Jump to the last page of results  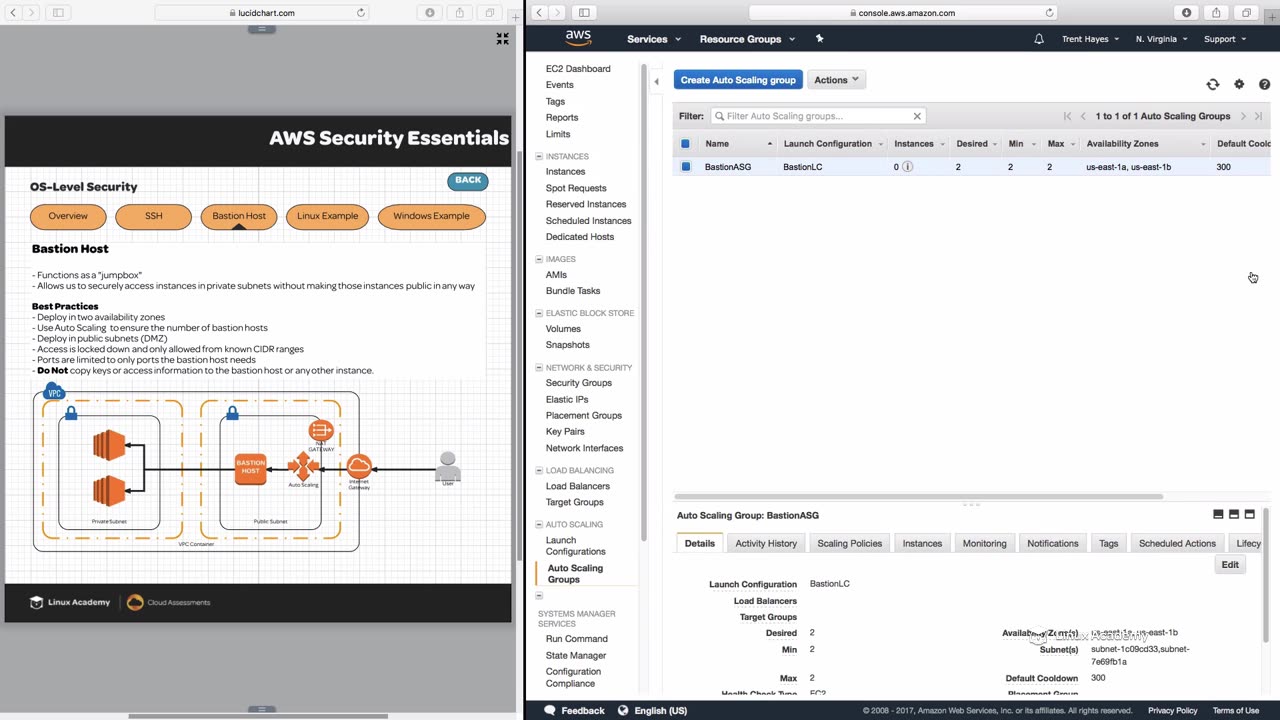pyautogui.click(x=1258, y=116)
